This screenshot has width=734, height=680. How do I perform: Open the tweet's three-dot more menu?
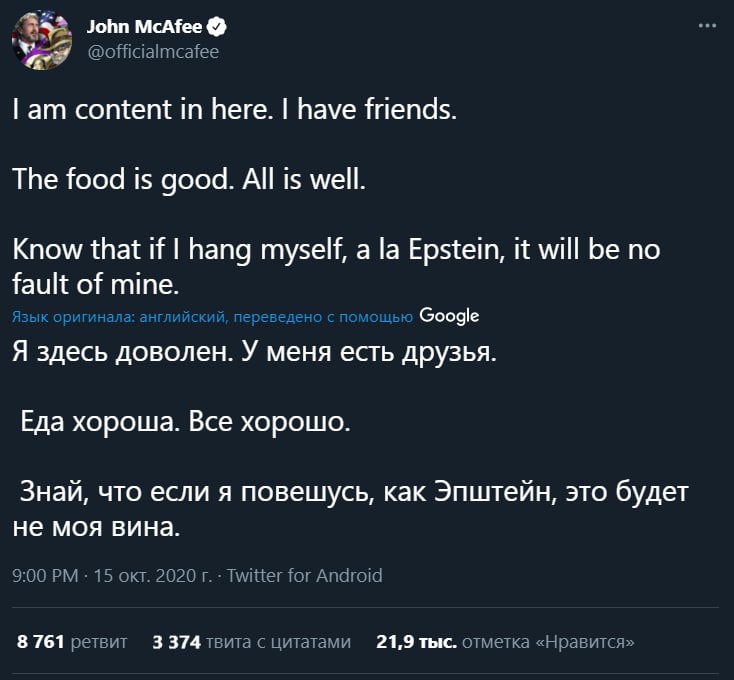707,26
